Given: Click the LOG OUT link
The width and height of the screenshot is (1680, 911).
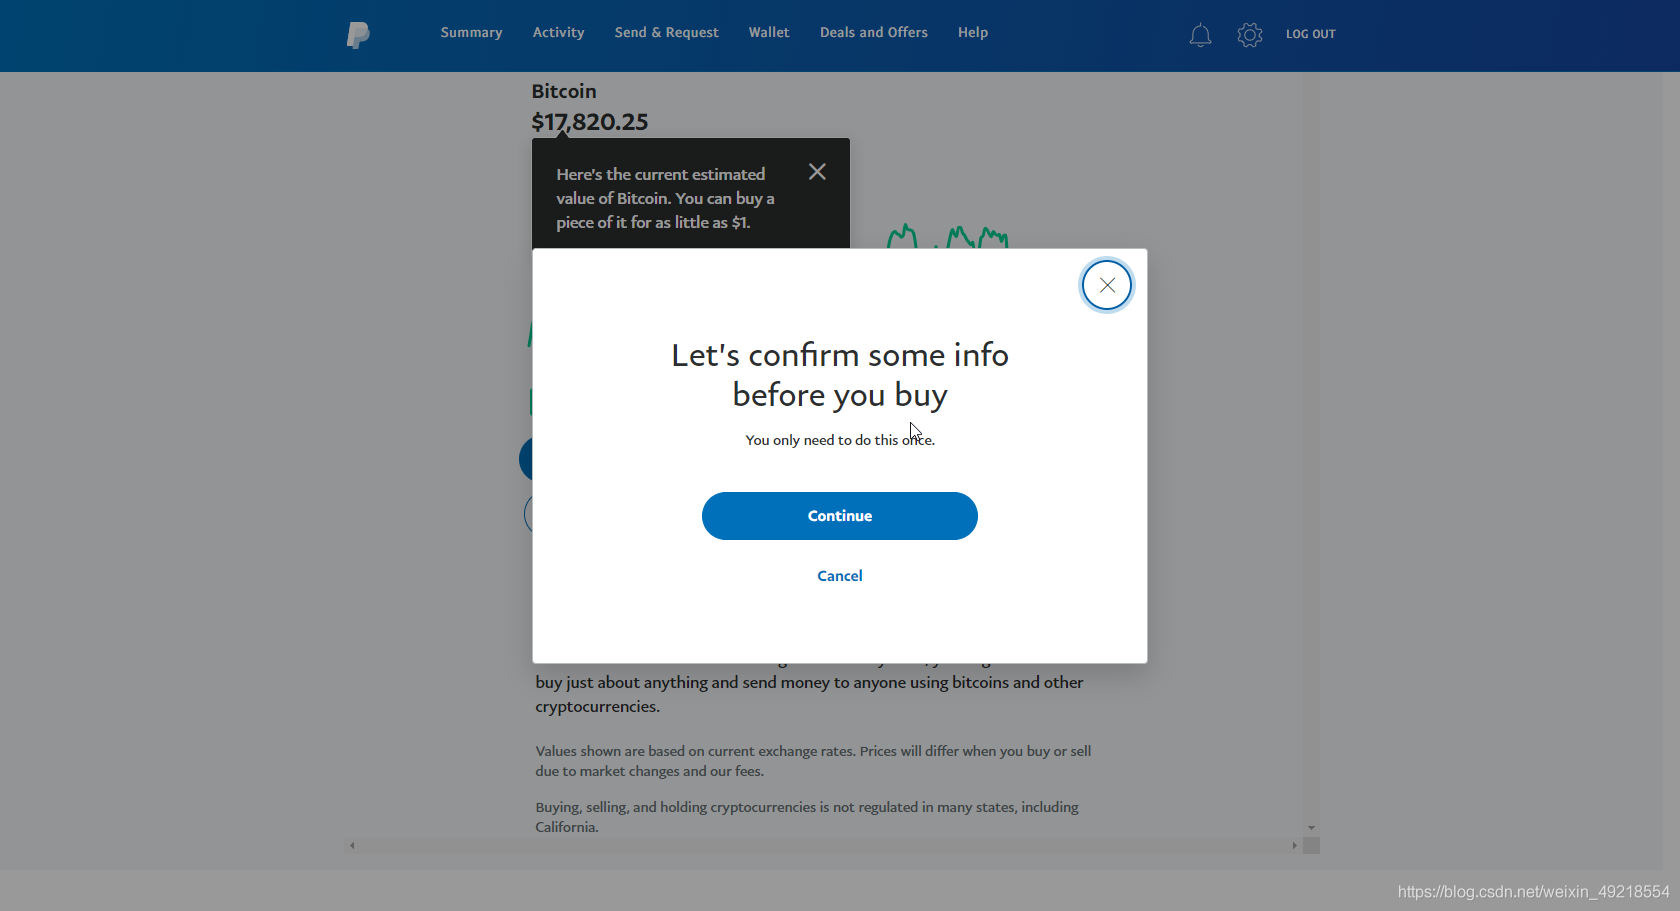Looking at the screenshot, I should (1311, 34).
